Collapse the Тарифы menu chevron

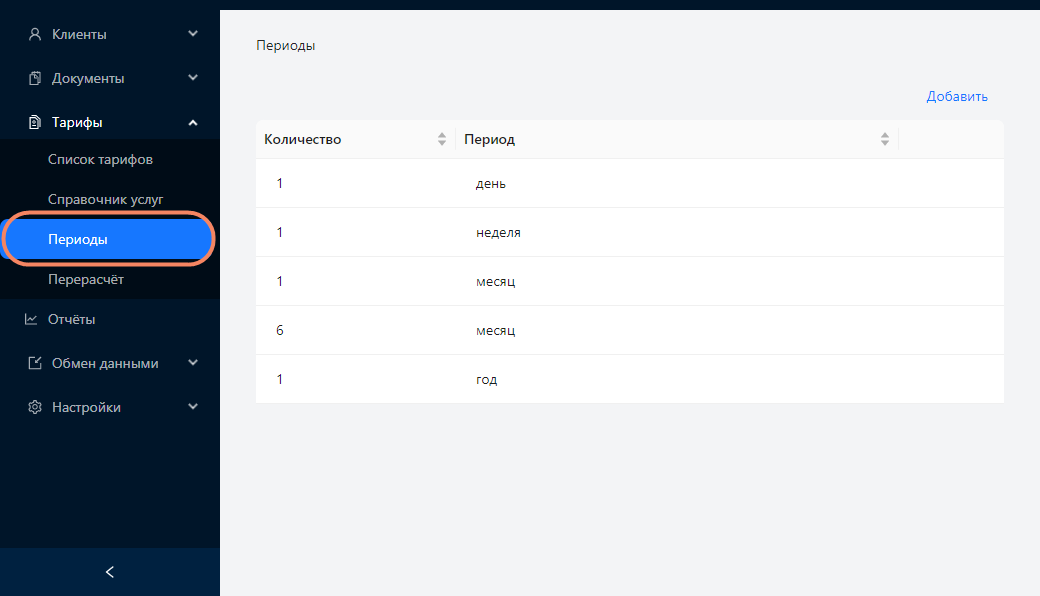(x=193, y=123)
